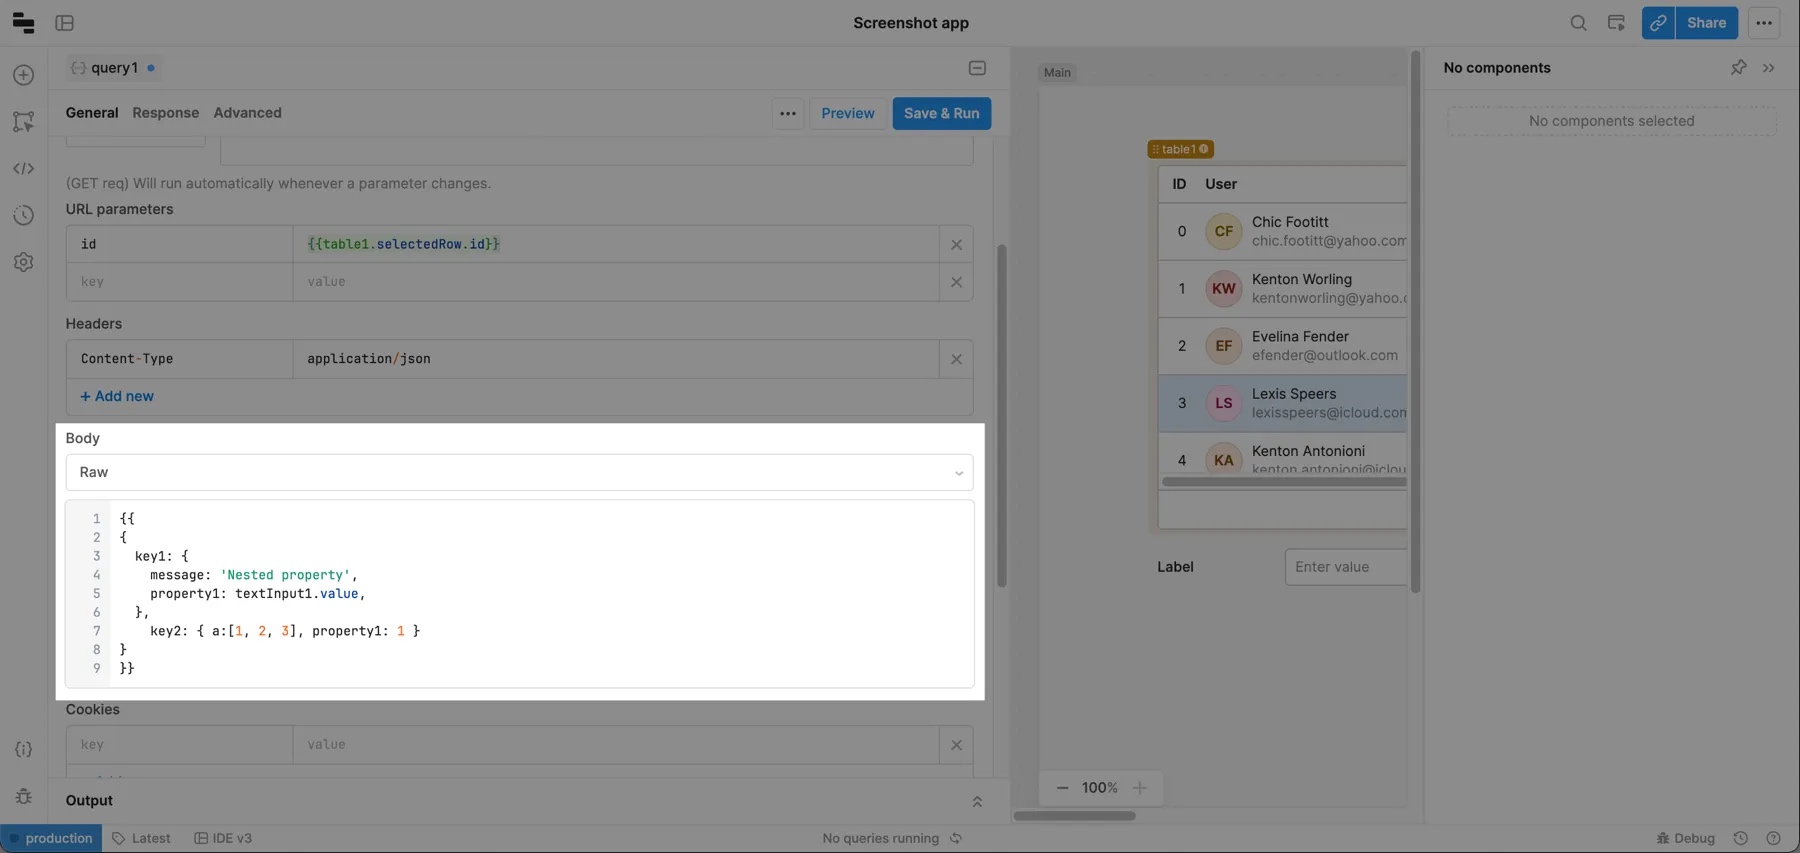Open the status bar history clock icon
This screenshot has width=1800, height=853.
point(1741,838)
